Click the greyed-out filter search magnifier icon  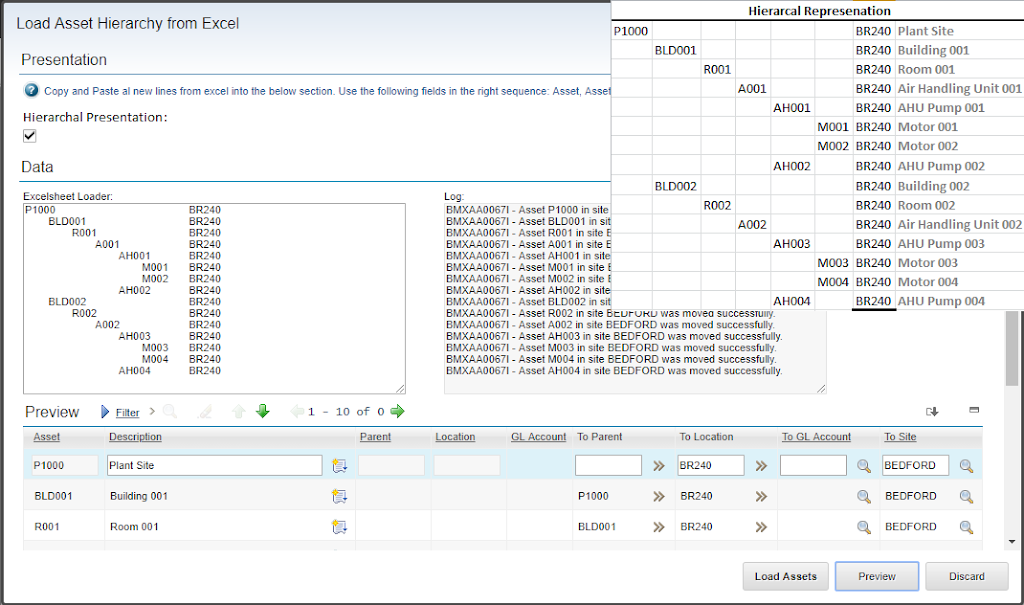pyautogui.click(x=170, y=412)
